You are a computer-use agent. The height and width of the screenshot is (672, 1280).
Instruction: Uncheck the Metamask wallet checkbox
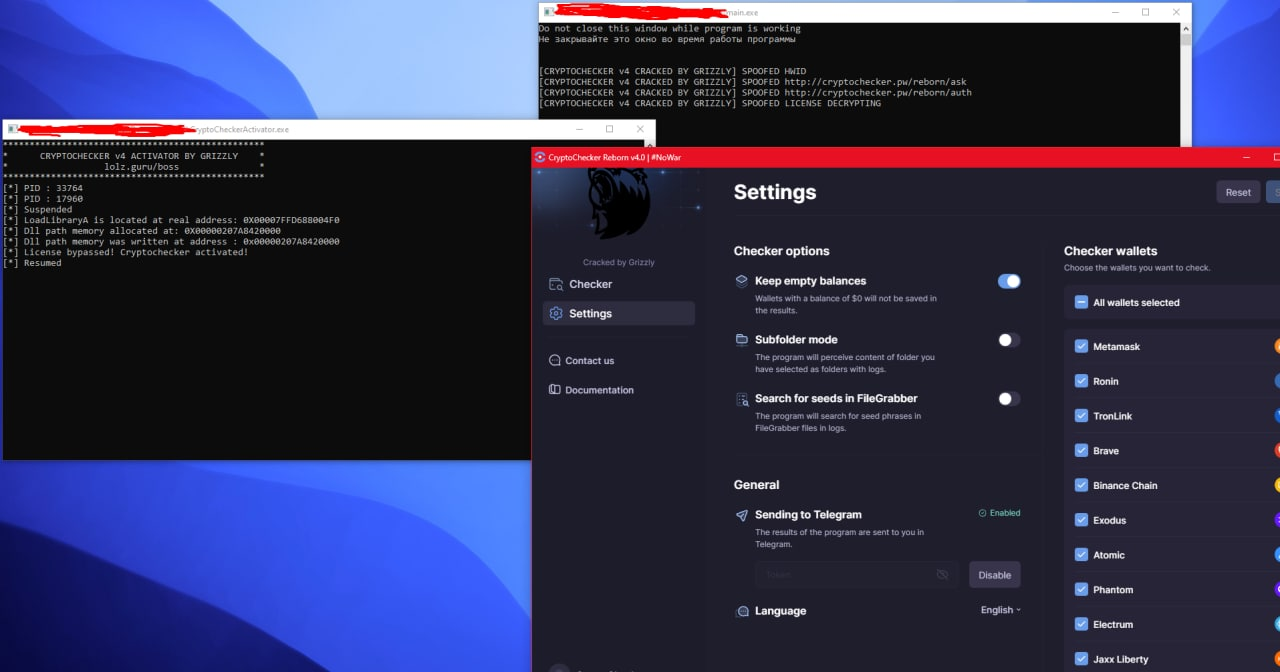1081,347
